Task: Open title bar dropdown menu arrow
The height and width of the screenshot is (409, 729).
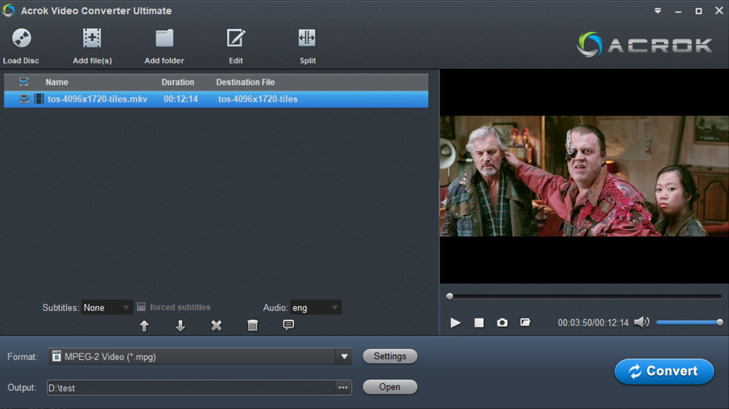Action: coord(657,11)
